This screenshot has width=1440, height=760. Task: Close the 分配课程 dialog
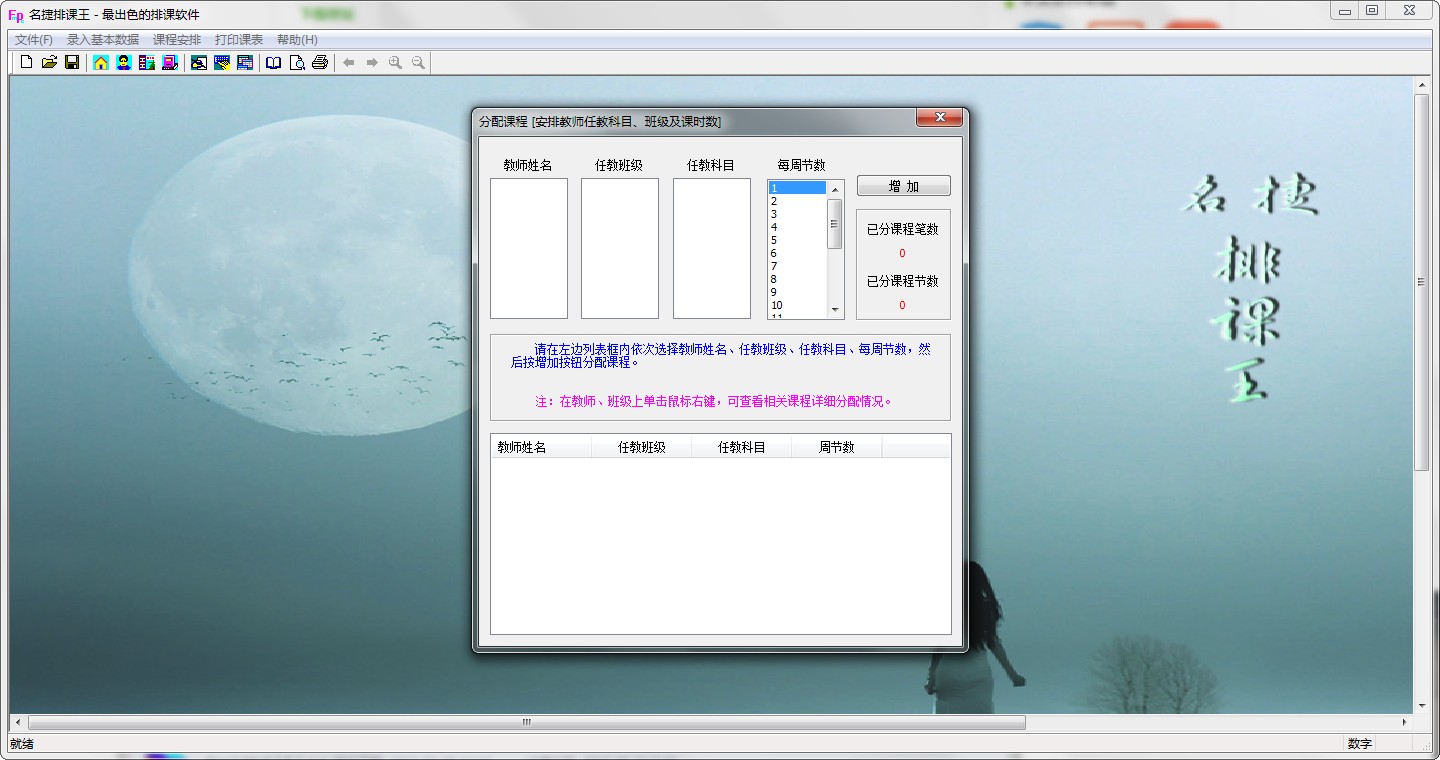[x=938, y=117]
